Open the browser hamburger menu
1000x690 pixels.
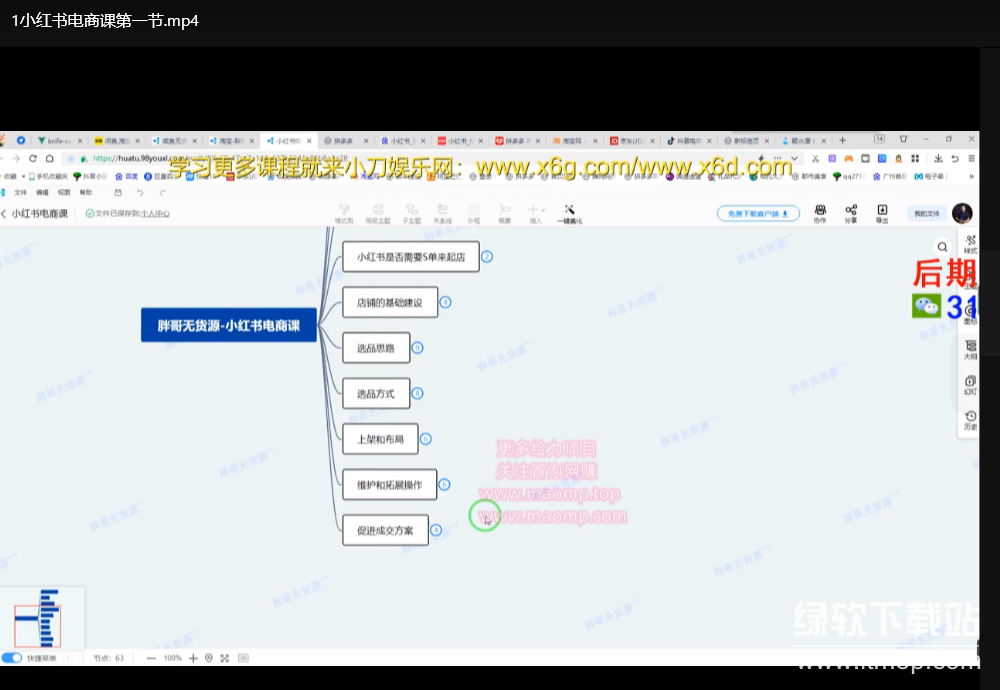tap(971, 158)
